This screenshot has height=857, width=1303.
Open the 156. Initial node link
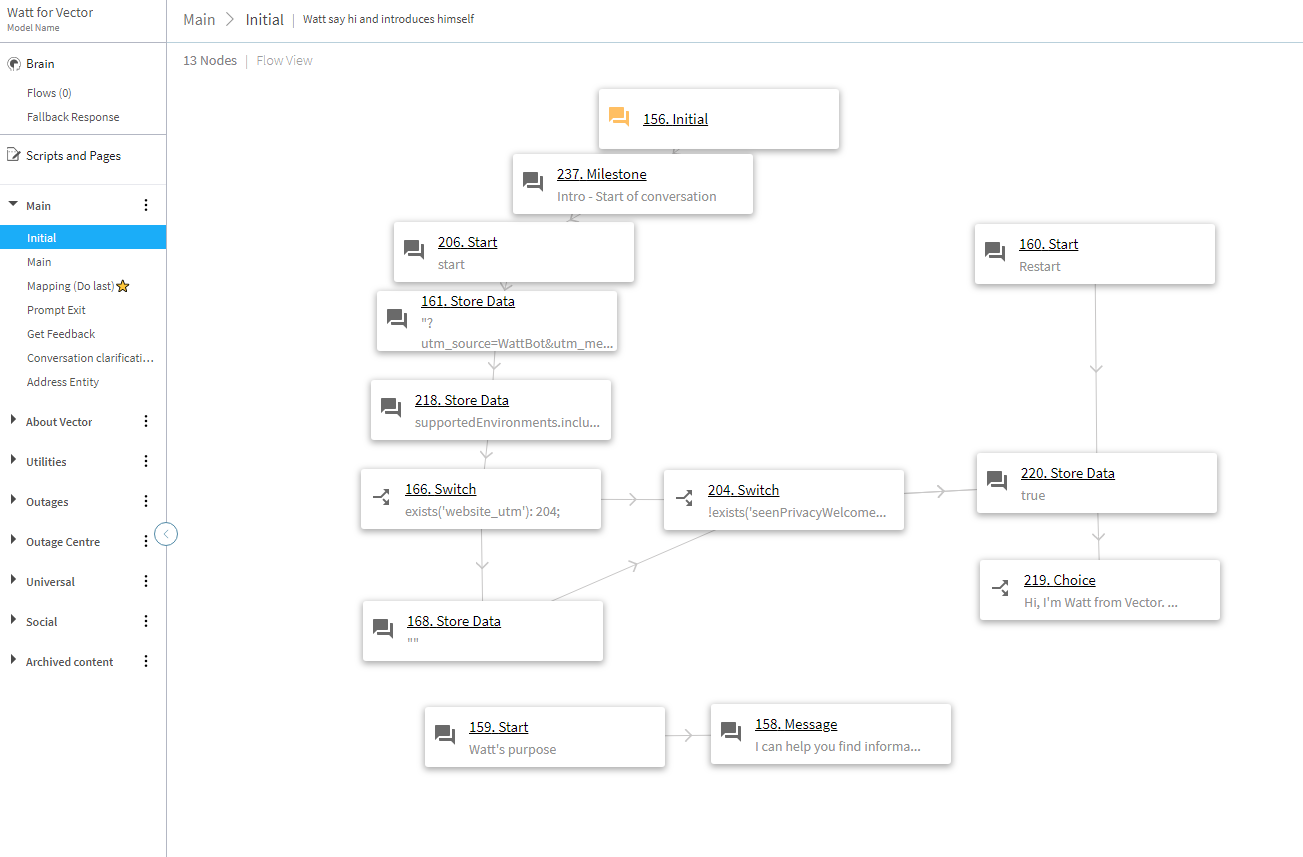point(675,119)
